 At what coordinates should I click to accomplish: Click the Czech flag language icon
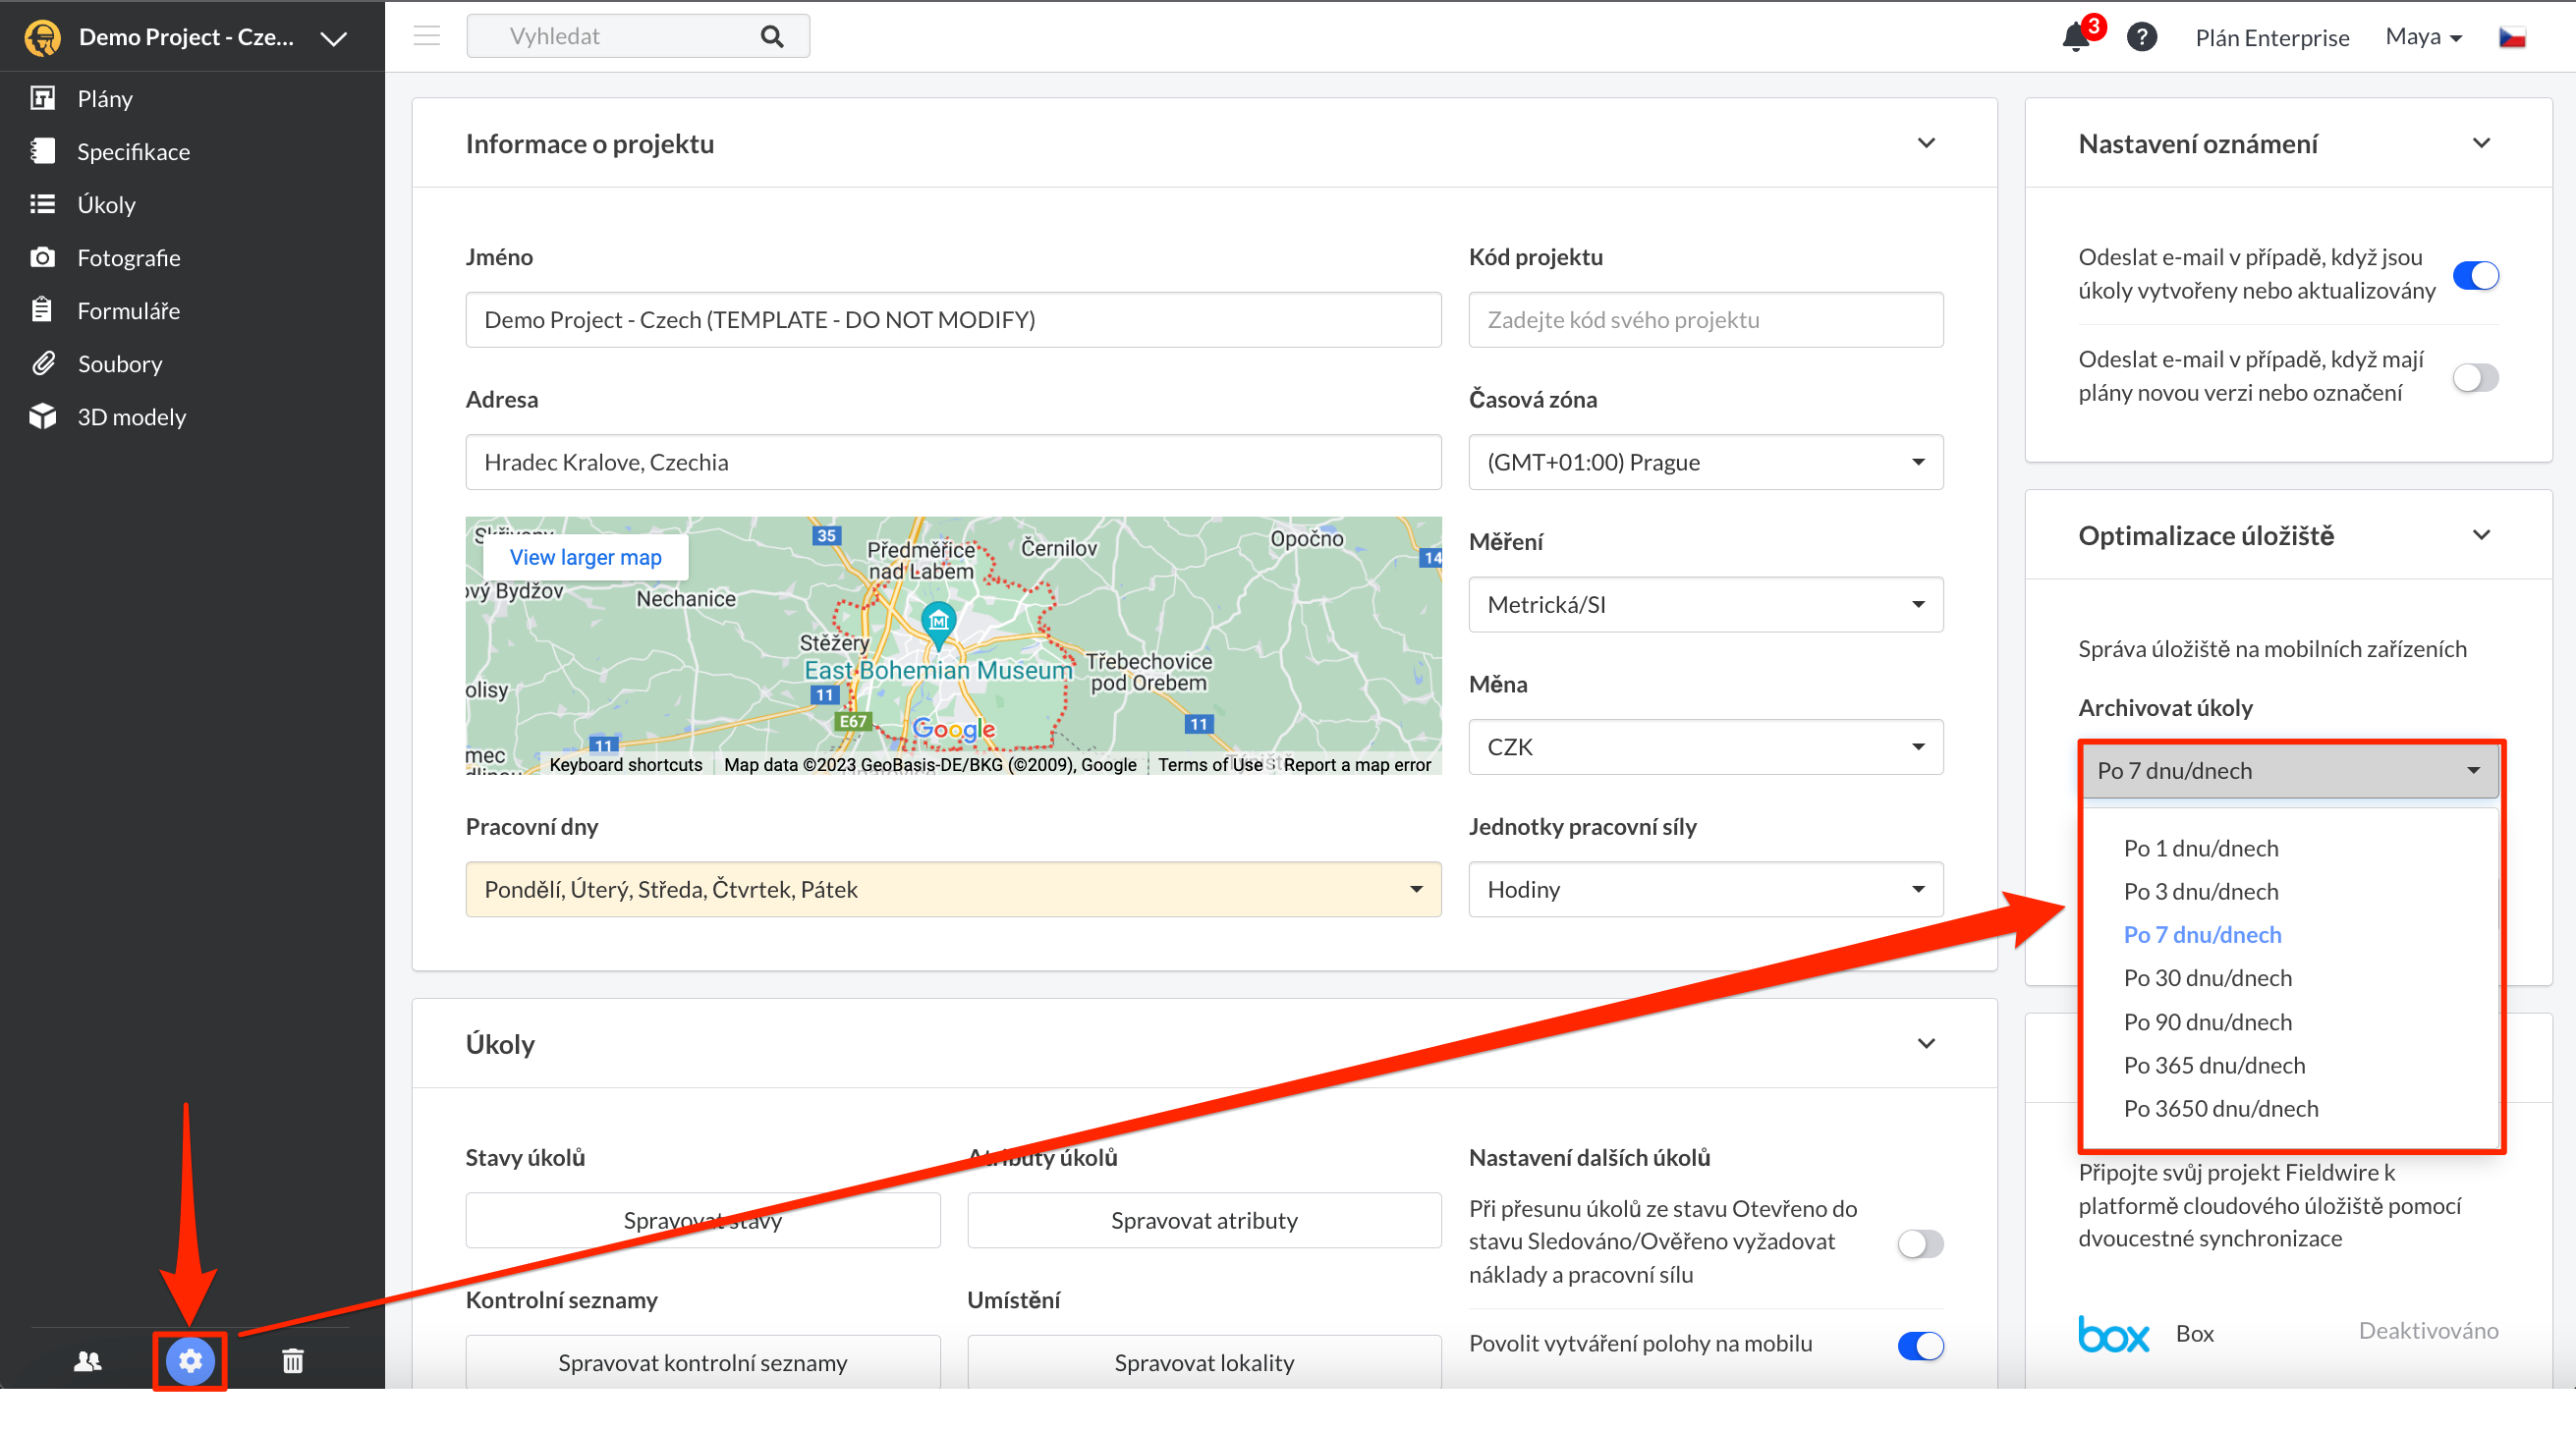[x=2512, y=37]
